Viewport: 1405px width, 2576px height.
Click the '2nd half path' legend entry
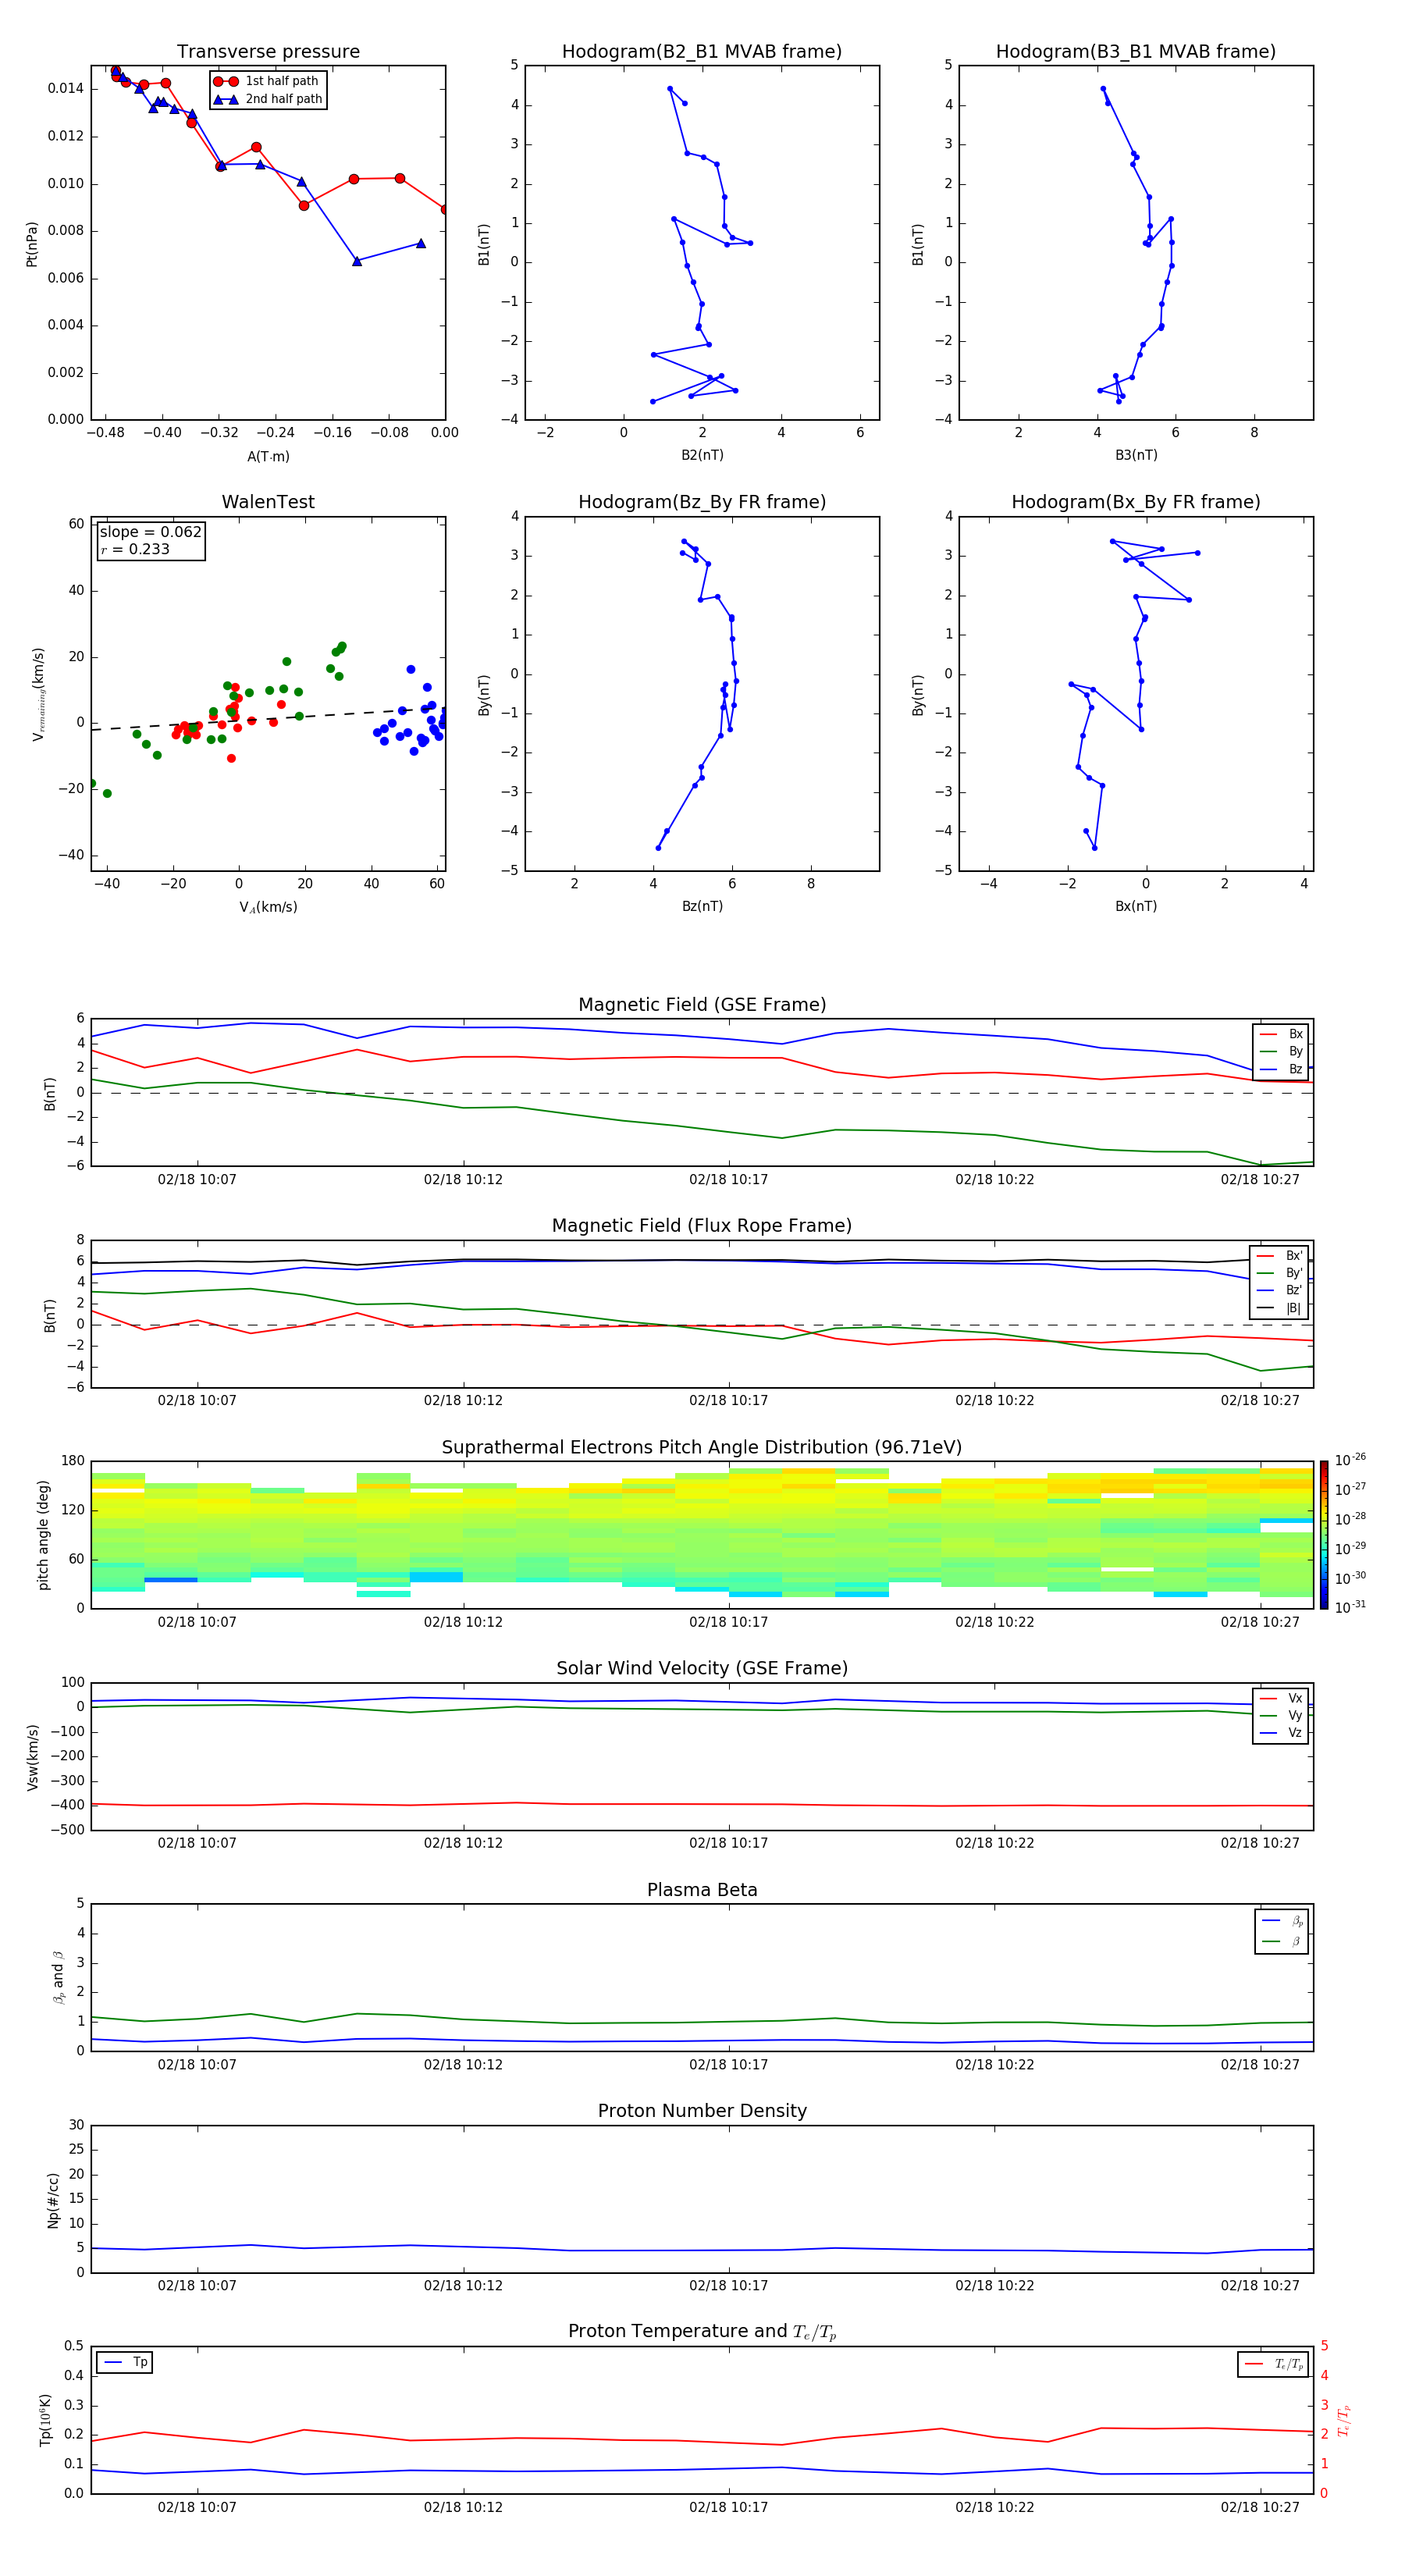tap(268, 99)
